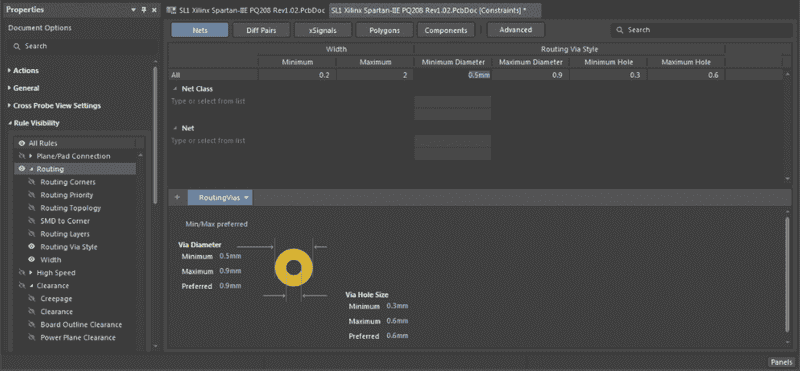Pin the Properties panel
800x371 pixels.
point(144,10)
